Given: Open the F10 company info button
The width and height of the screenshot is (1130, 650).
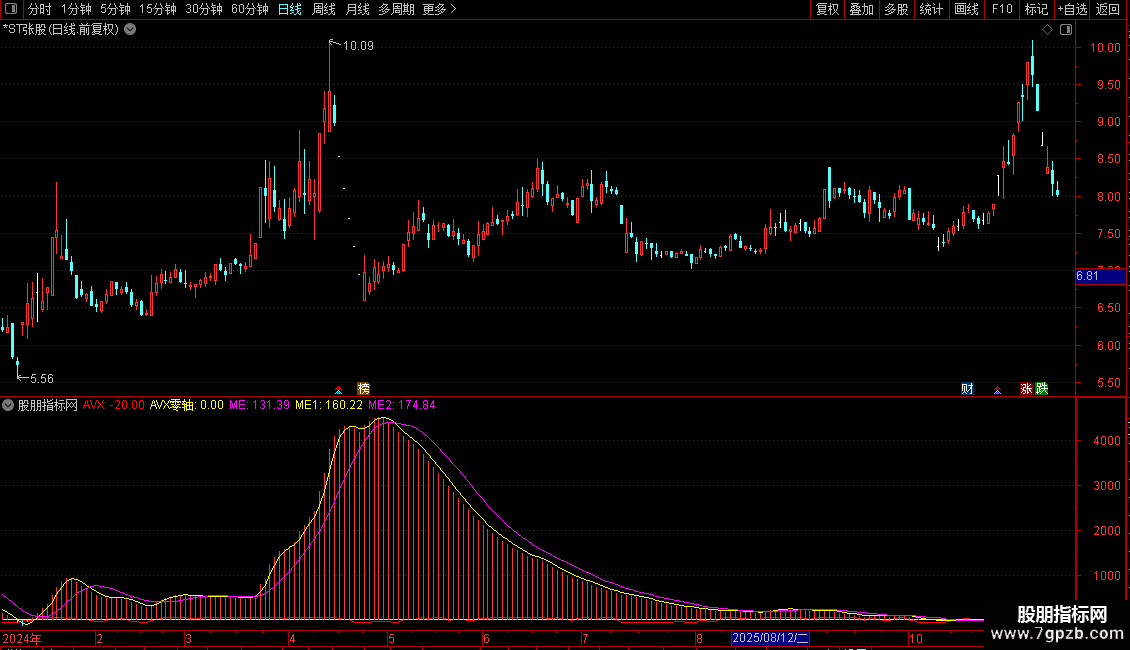Looking at the screenshot, I should pyautogui.click(x=1001, y=9).
